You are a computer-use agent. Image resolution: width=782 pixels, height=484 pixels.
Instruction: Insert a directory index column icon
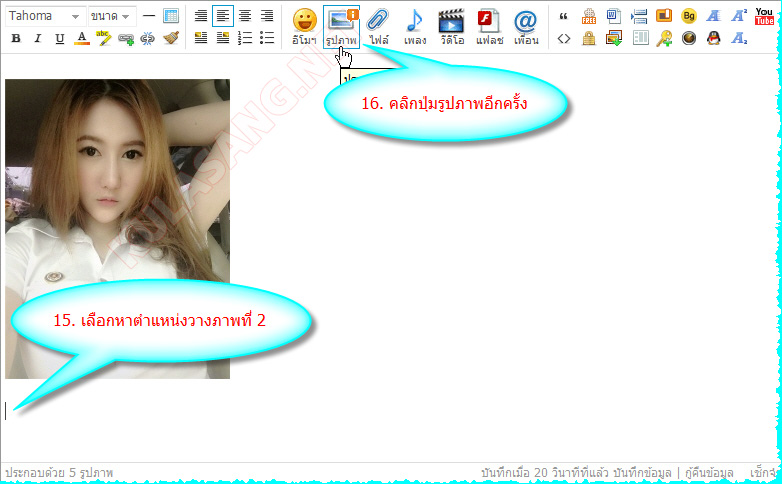coord(640,38)
